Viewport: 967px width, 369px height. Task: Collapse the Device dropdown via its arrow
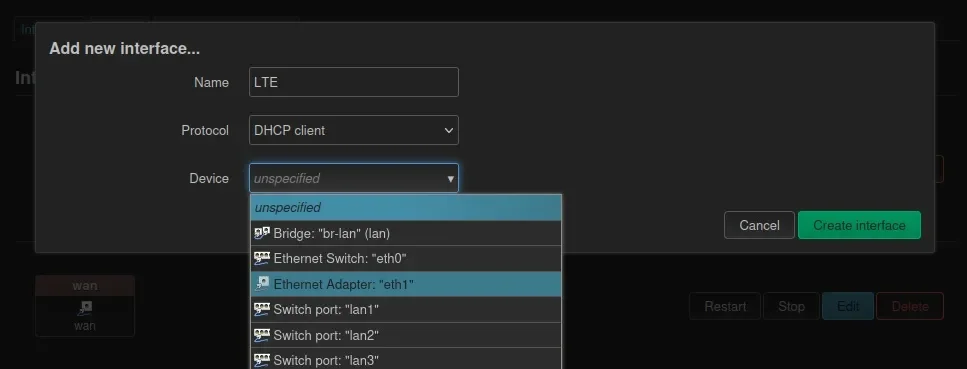(x=451, y=179)
